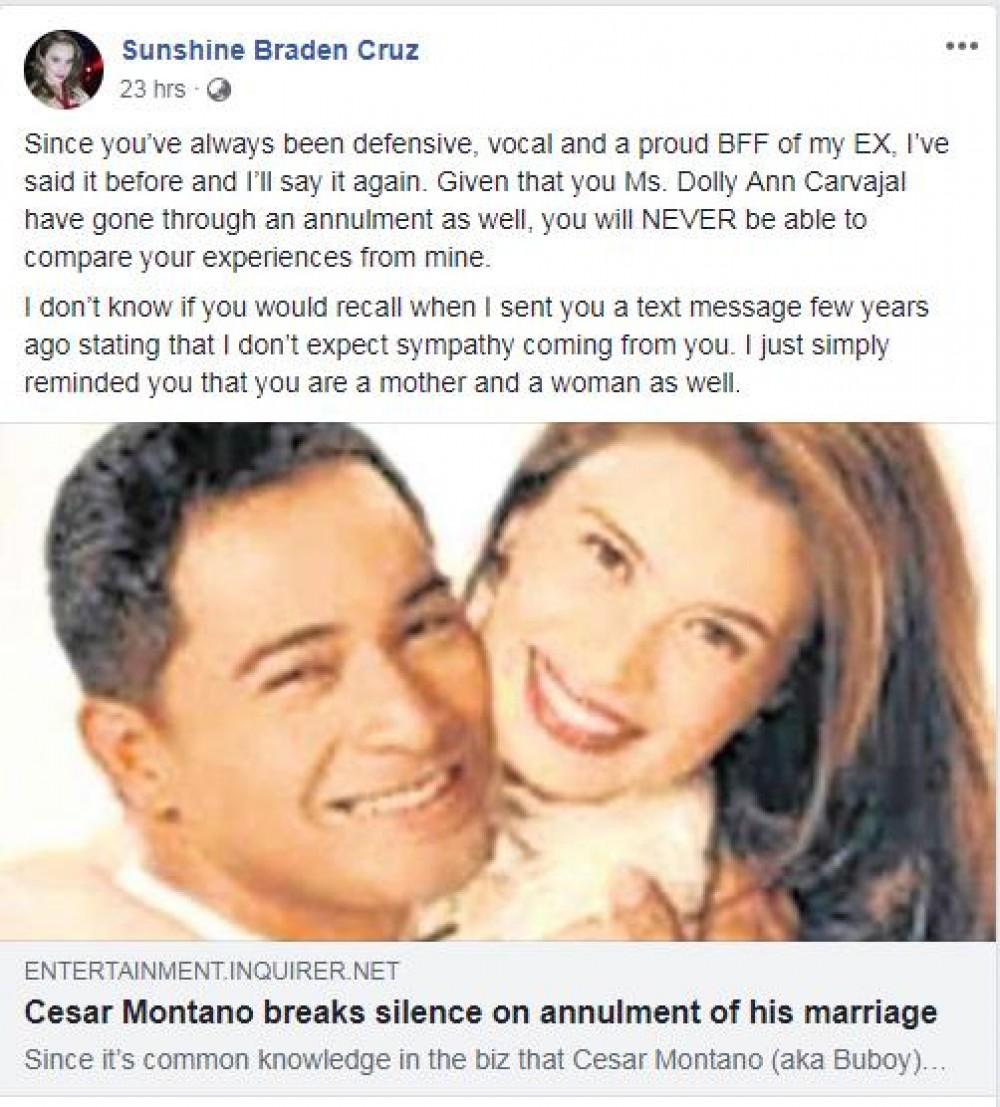Viewport: 1000px width, 1107px height.
Task: Click the "23 hrs" post timestamp
Action: tap(152, 90)
